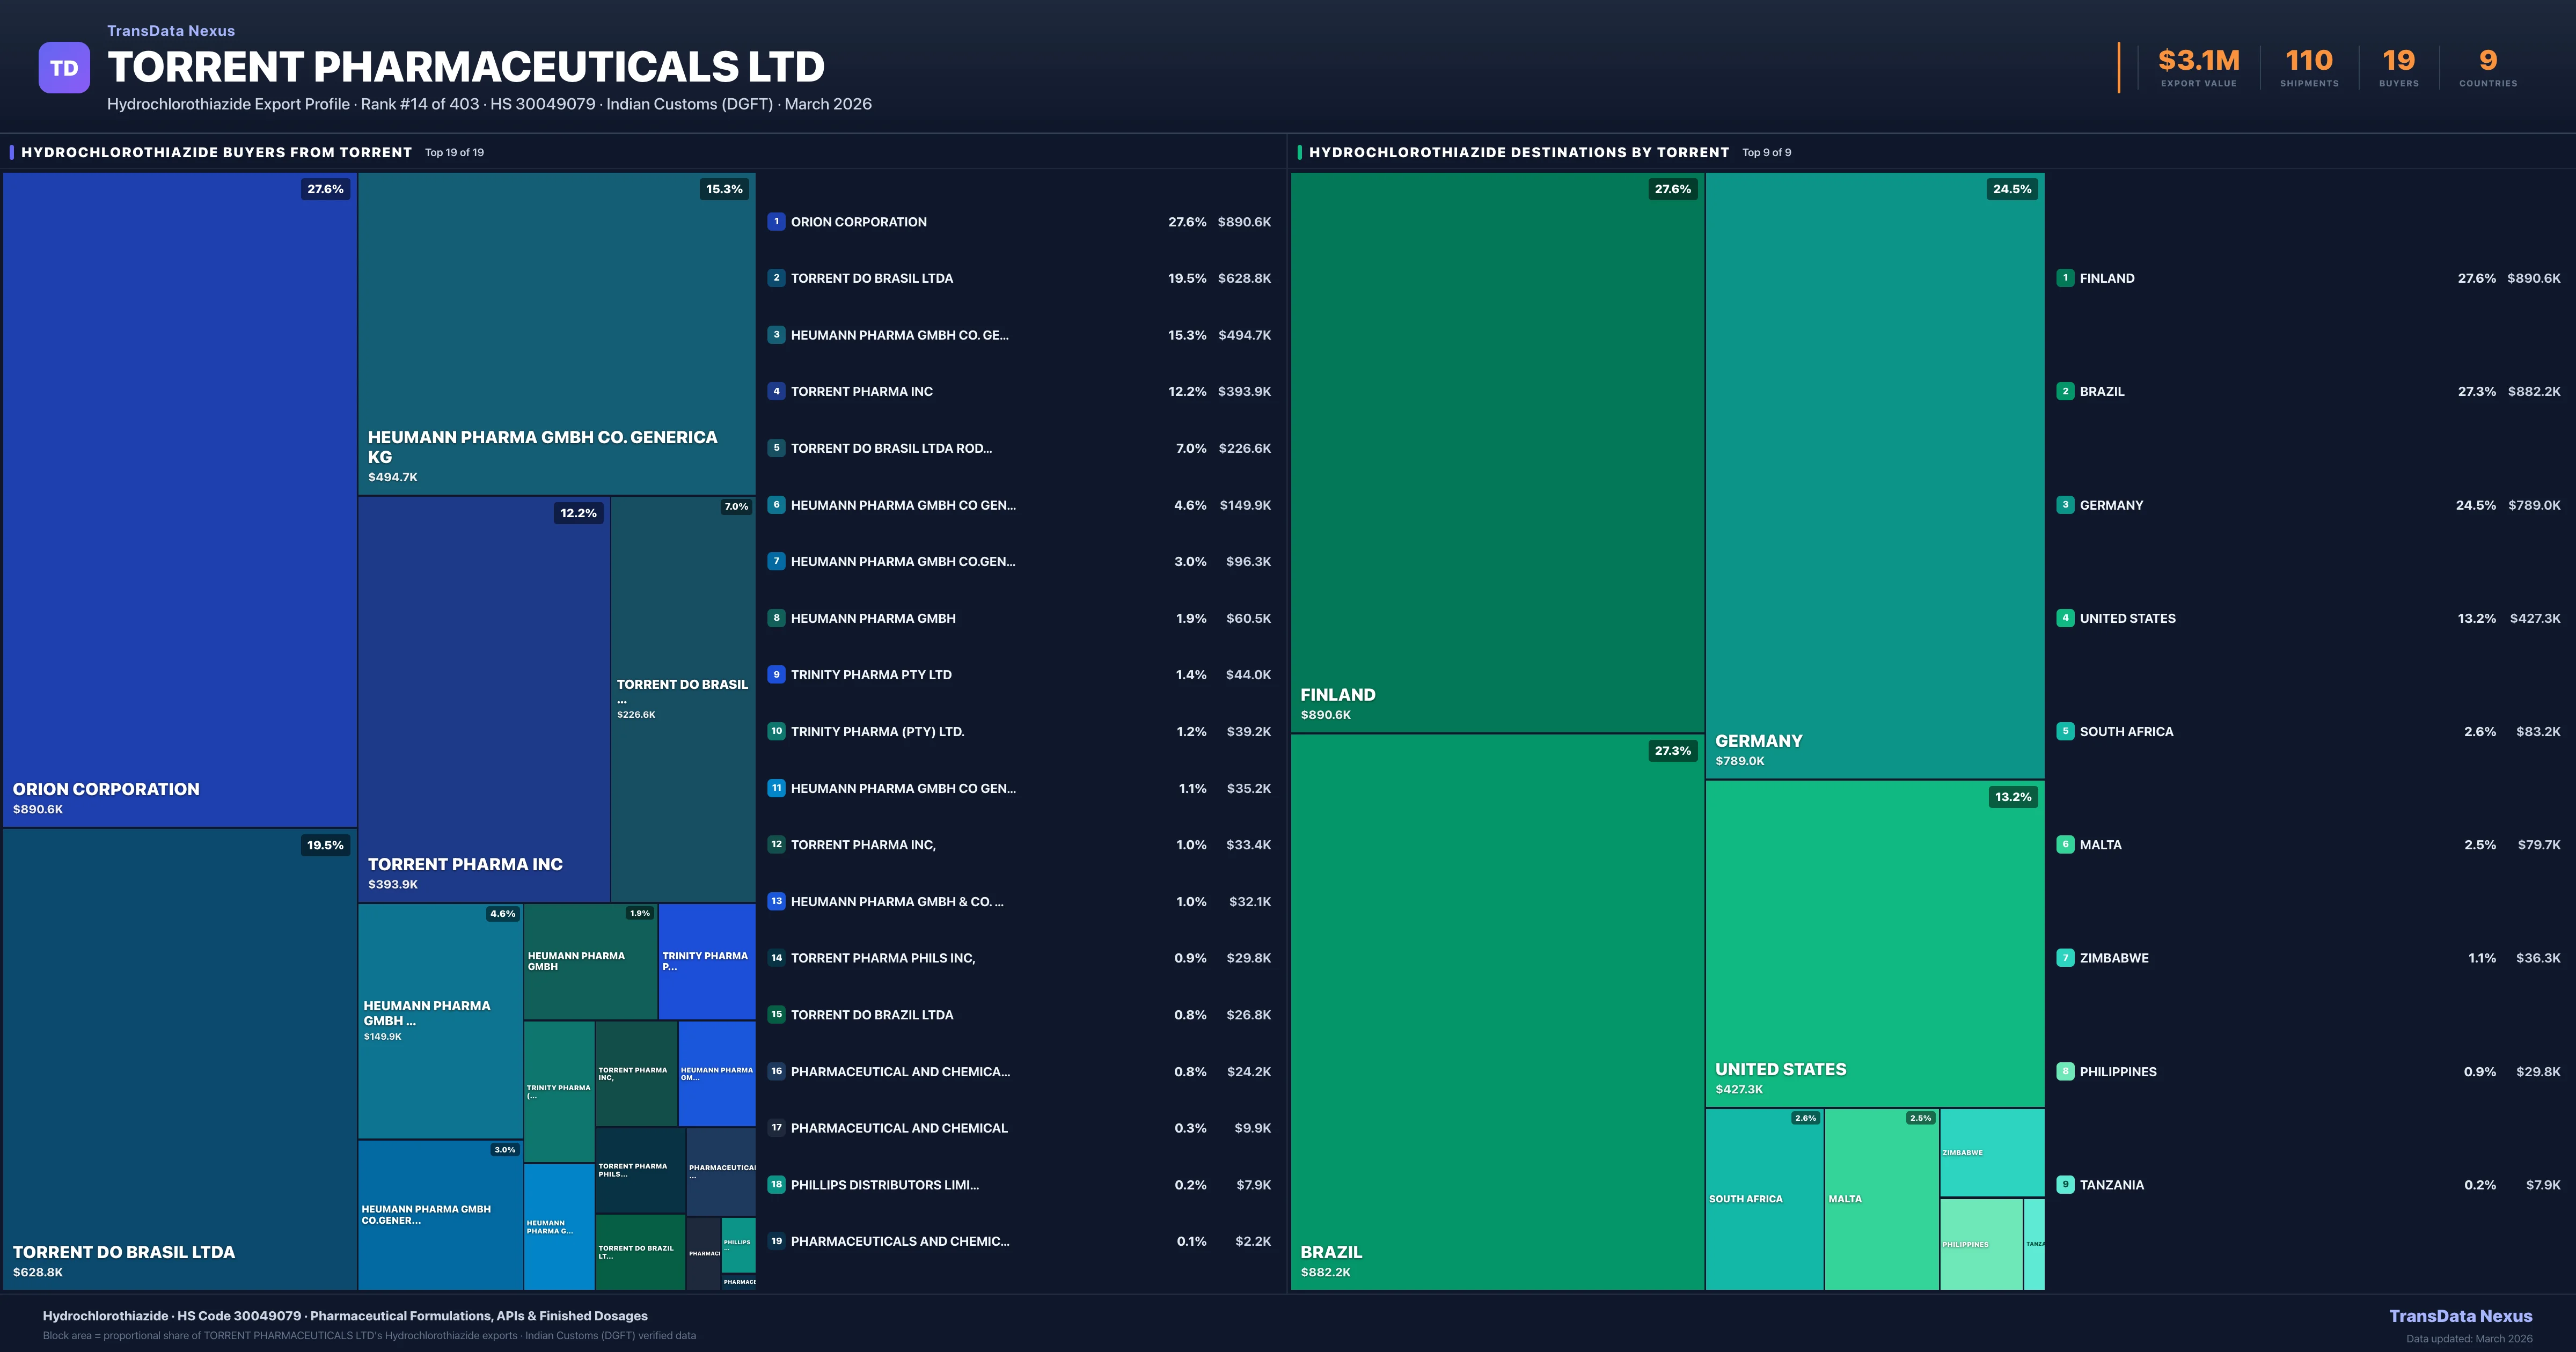Click rank badge 9 beside Trinity Pharma Pty Ltd
The image size is (2576, 1352).
(776, 675)
